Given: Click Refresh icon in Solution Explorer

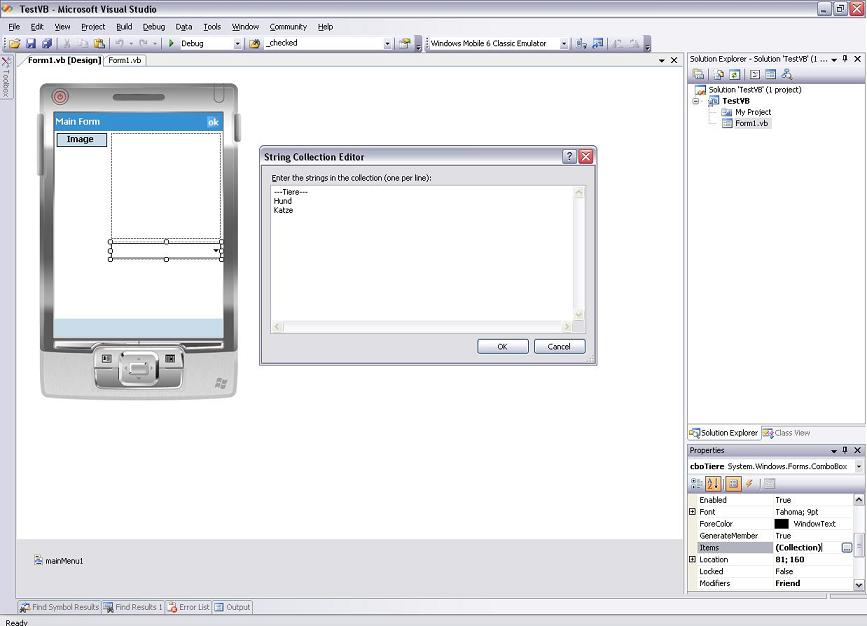Looking at the screenshot, I should click(x=734, y=74).
